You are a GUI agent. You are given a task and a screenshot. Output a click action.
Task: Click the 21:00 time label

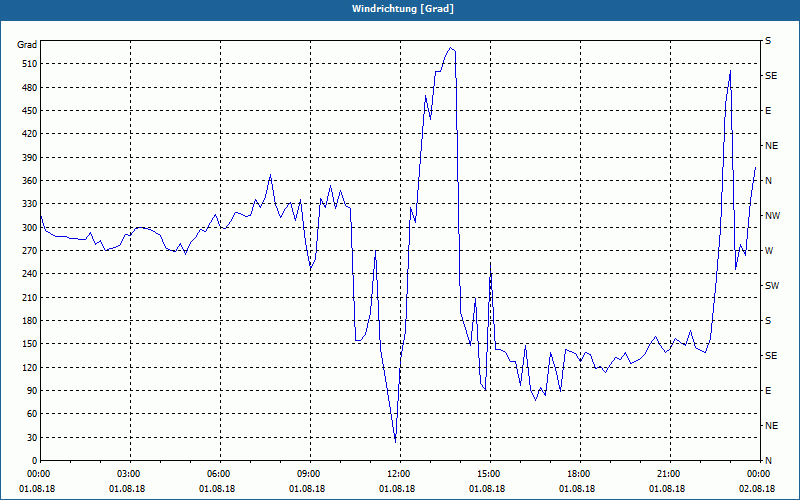coord(669,474)
